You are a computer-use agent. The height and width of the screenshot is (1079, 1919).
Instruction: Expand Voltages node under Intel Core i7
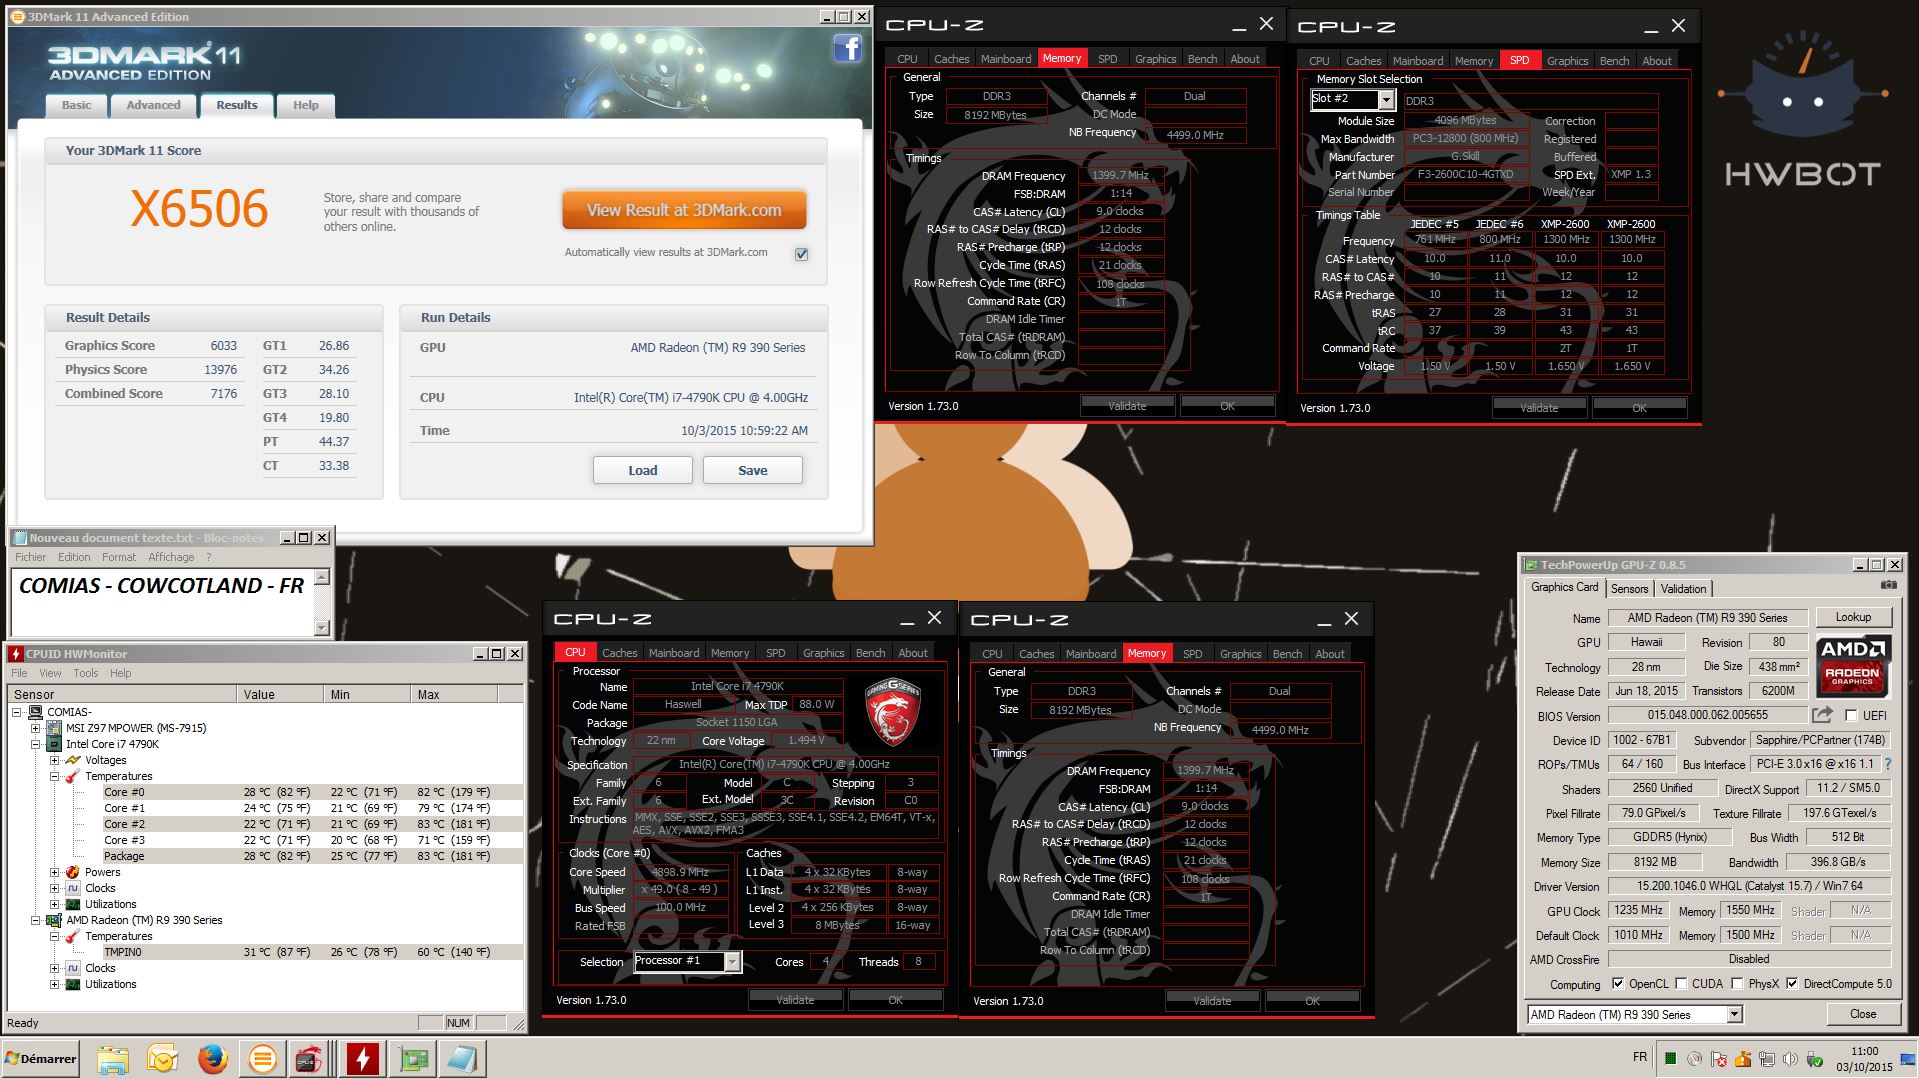(55, 760)
